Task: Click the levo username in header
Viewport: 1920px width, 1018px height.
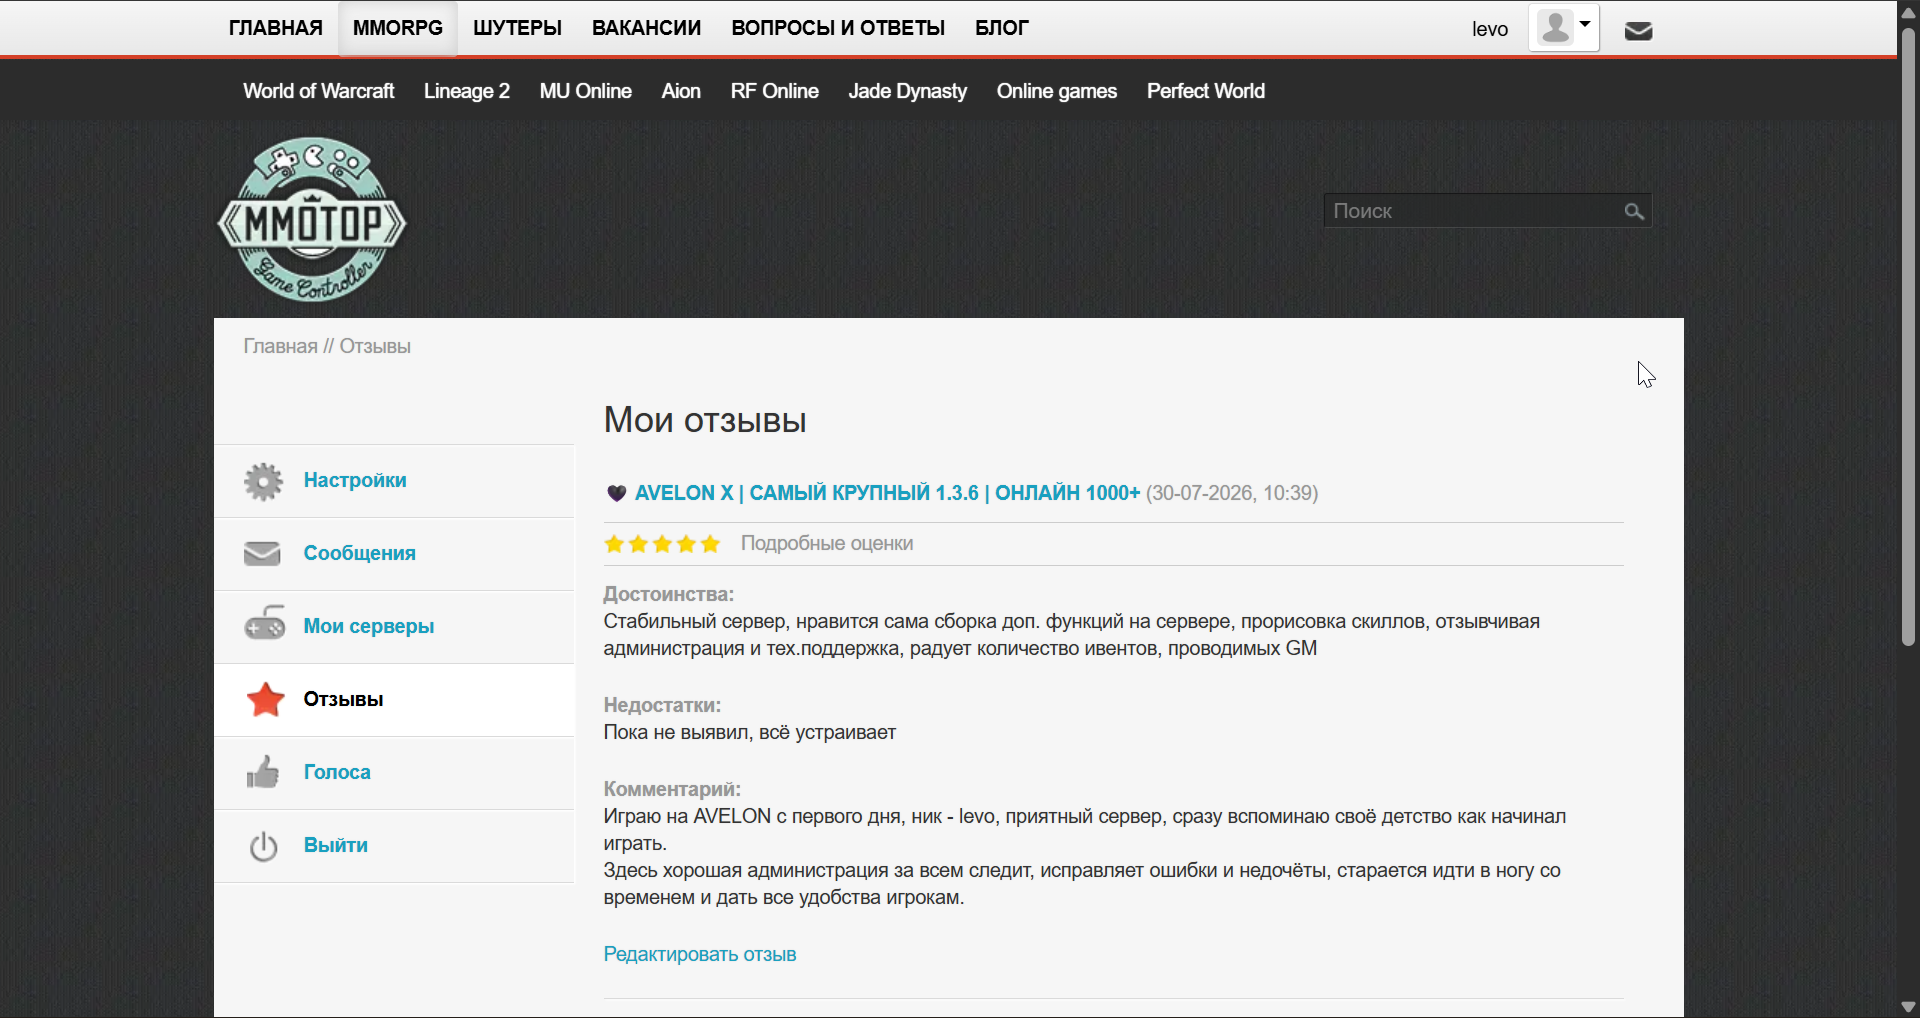Action: click(1490, 29)
